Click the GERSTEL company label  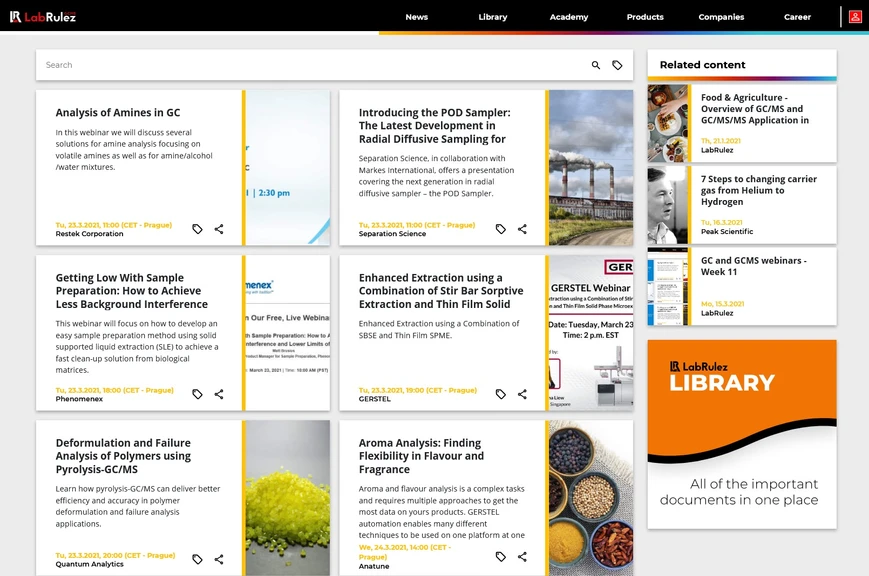coord(375,399)
